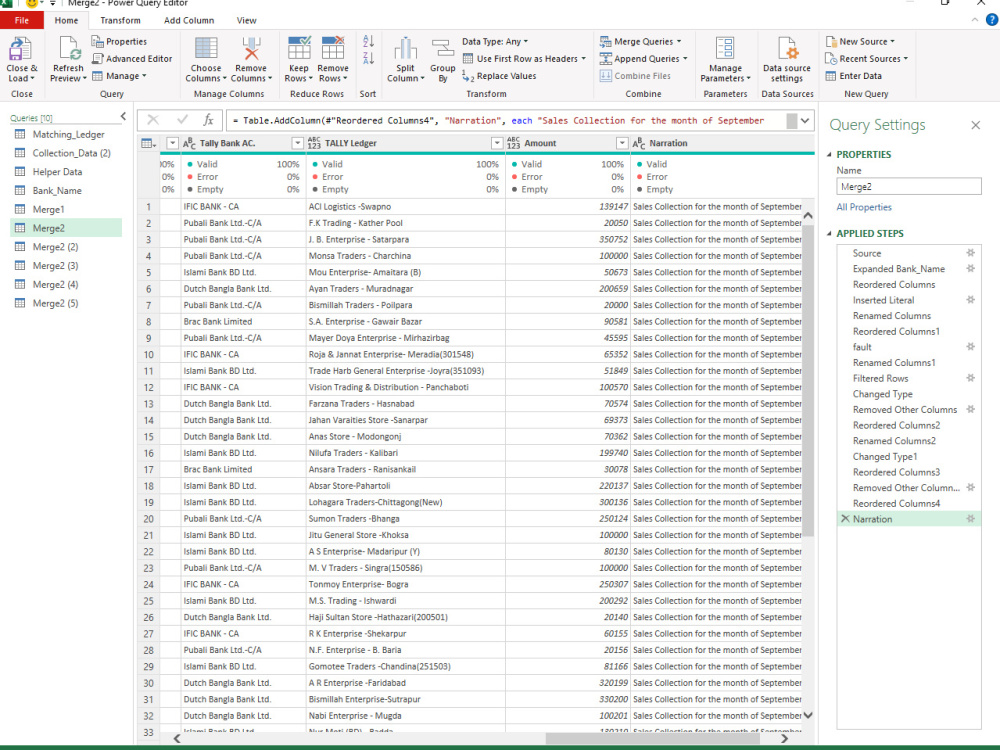Image resolution: width=1000 pixels, height=750 pixels.
Task: Sort ascending using the A-Z icon
Action: click(368, 41)
